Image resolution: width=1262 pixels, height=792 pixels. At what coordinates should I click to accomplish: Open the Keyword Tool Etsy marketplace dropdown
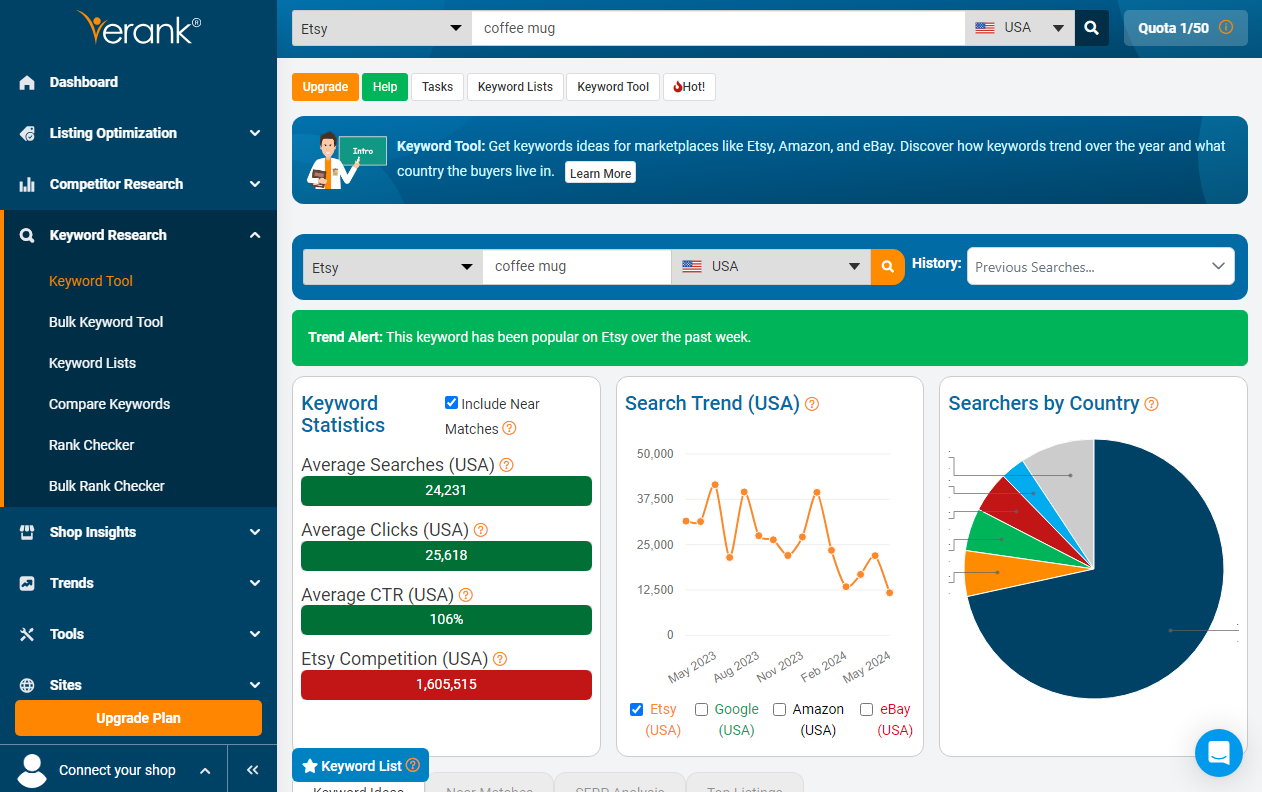tap(393, 267)
